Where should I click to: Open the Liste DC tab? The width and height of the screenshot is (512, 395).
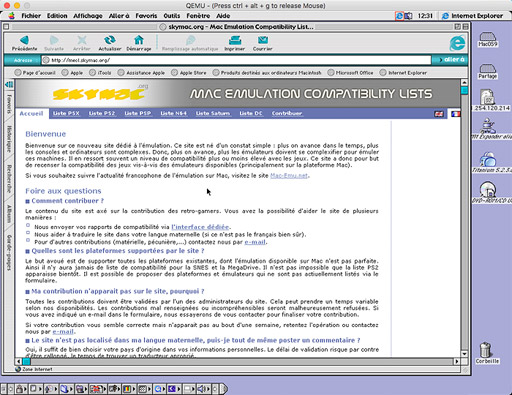251,113
